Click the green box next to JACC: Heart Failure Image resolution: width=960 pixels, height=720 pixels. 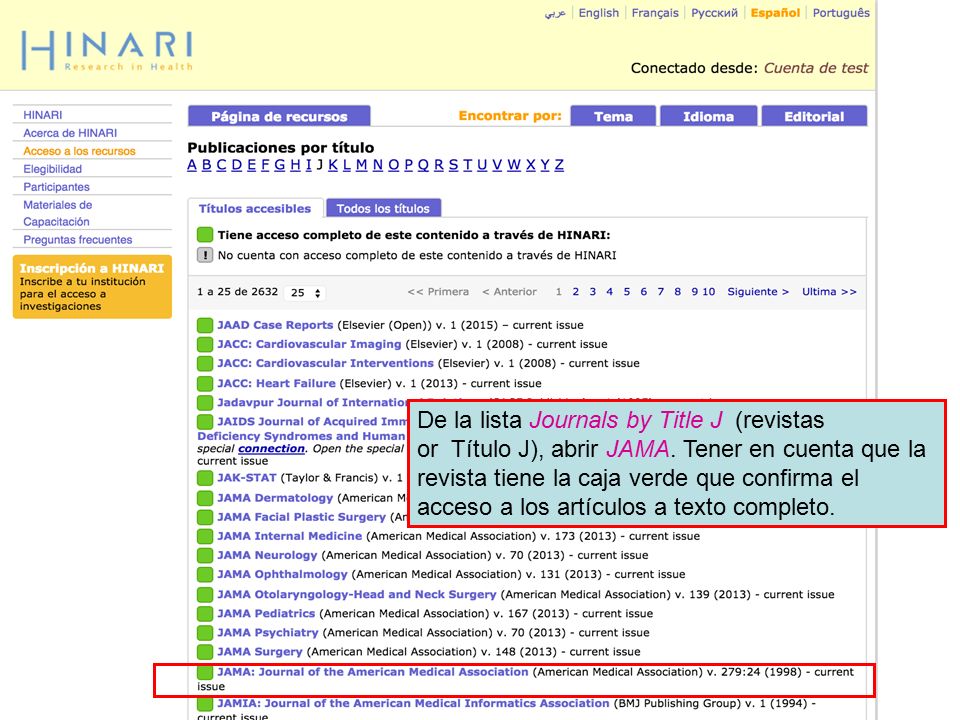205,384
